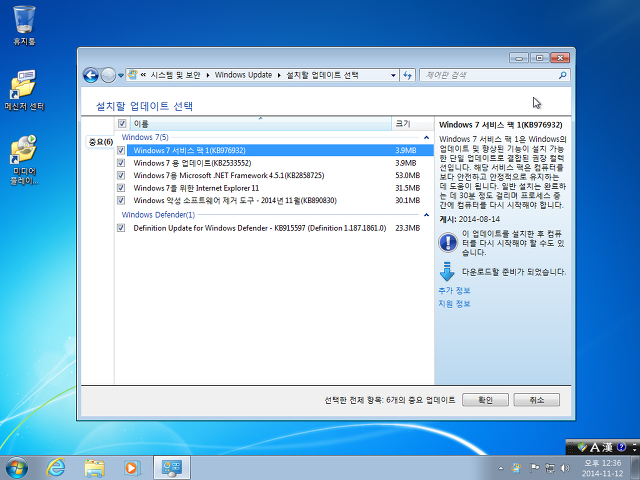
Task: Click the 53.0MB size value
Action: click(407, 176)
